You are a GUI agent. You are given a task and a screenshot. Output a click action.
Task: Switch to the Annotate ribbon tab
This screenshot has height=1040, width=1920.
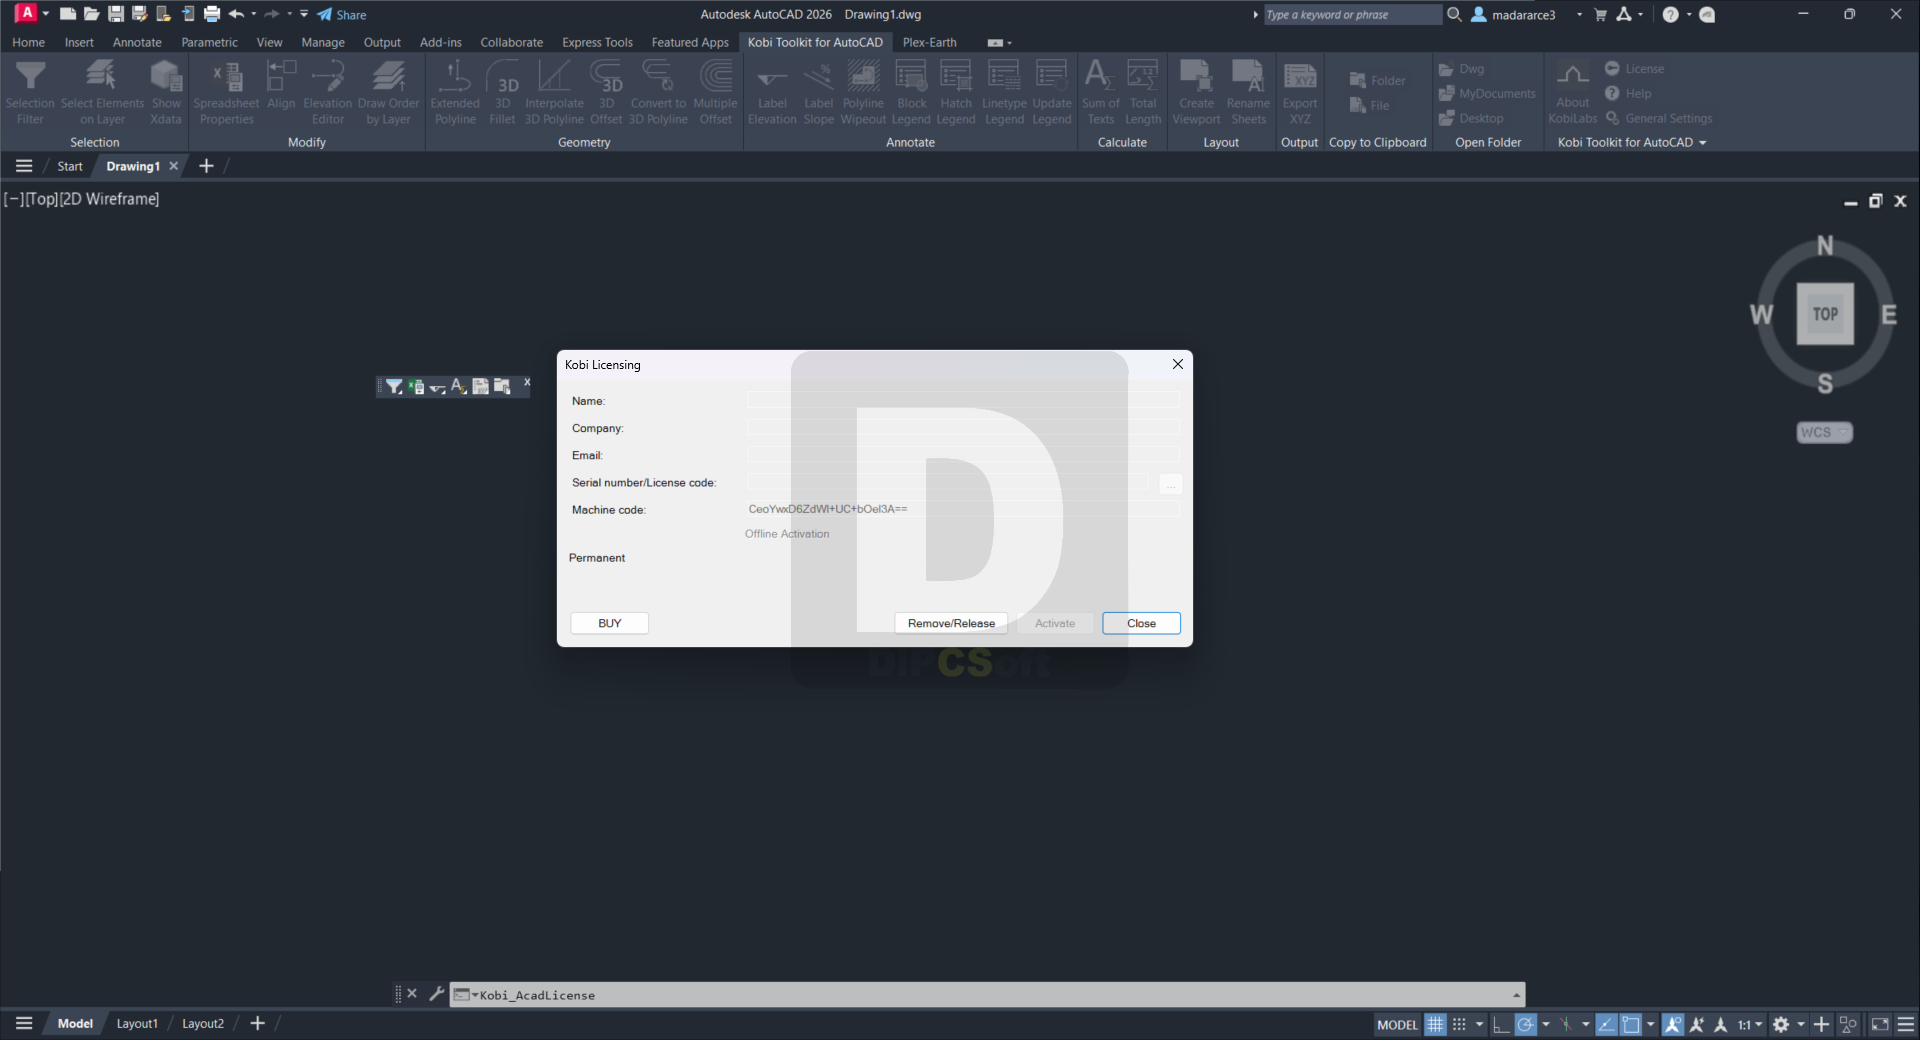[137, 42]
